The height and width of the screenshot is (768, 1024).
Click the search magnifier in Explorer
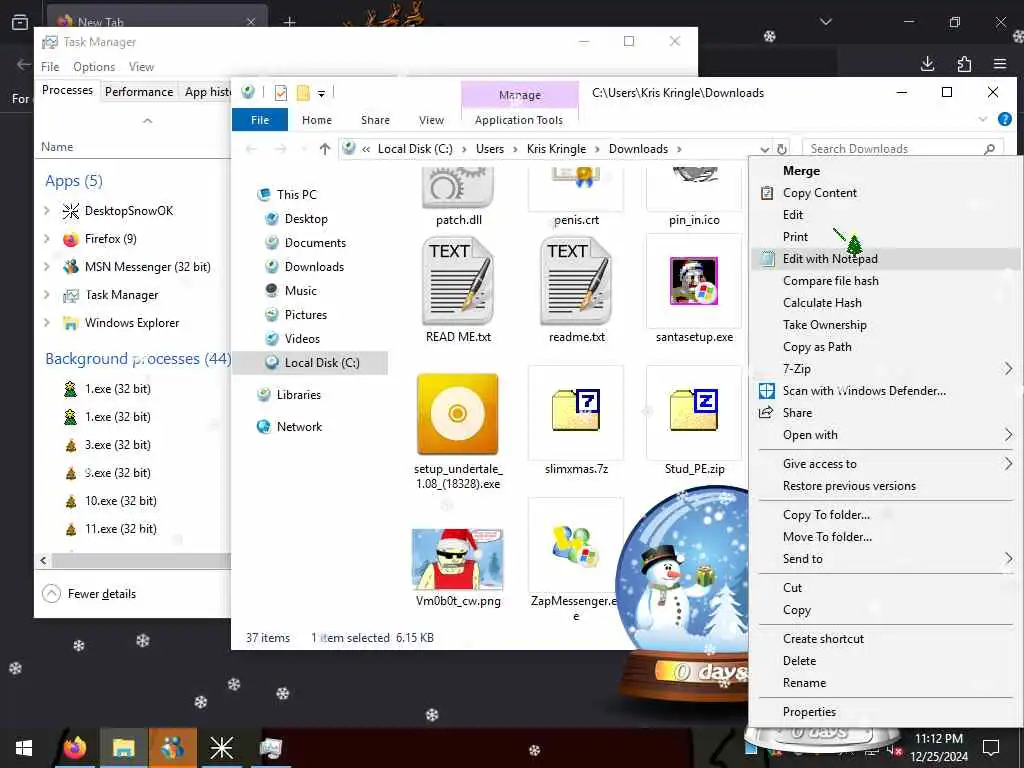point(989,149)
